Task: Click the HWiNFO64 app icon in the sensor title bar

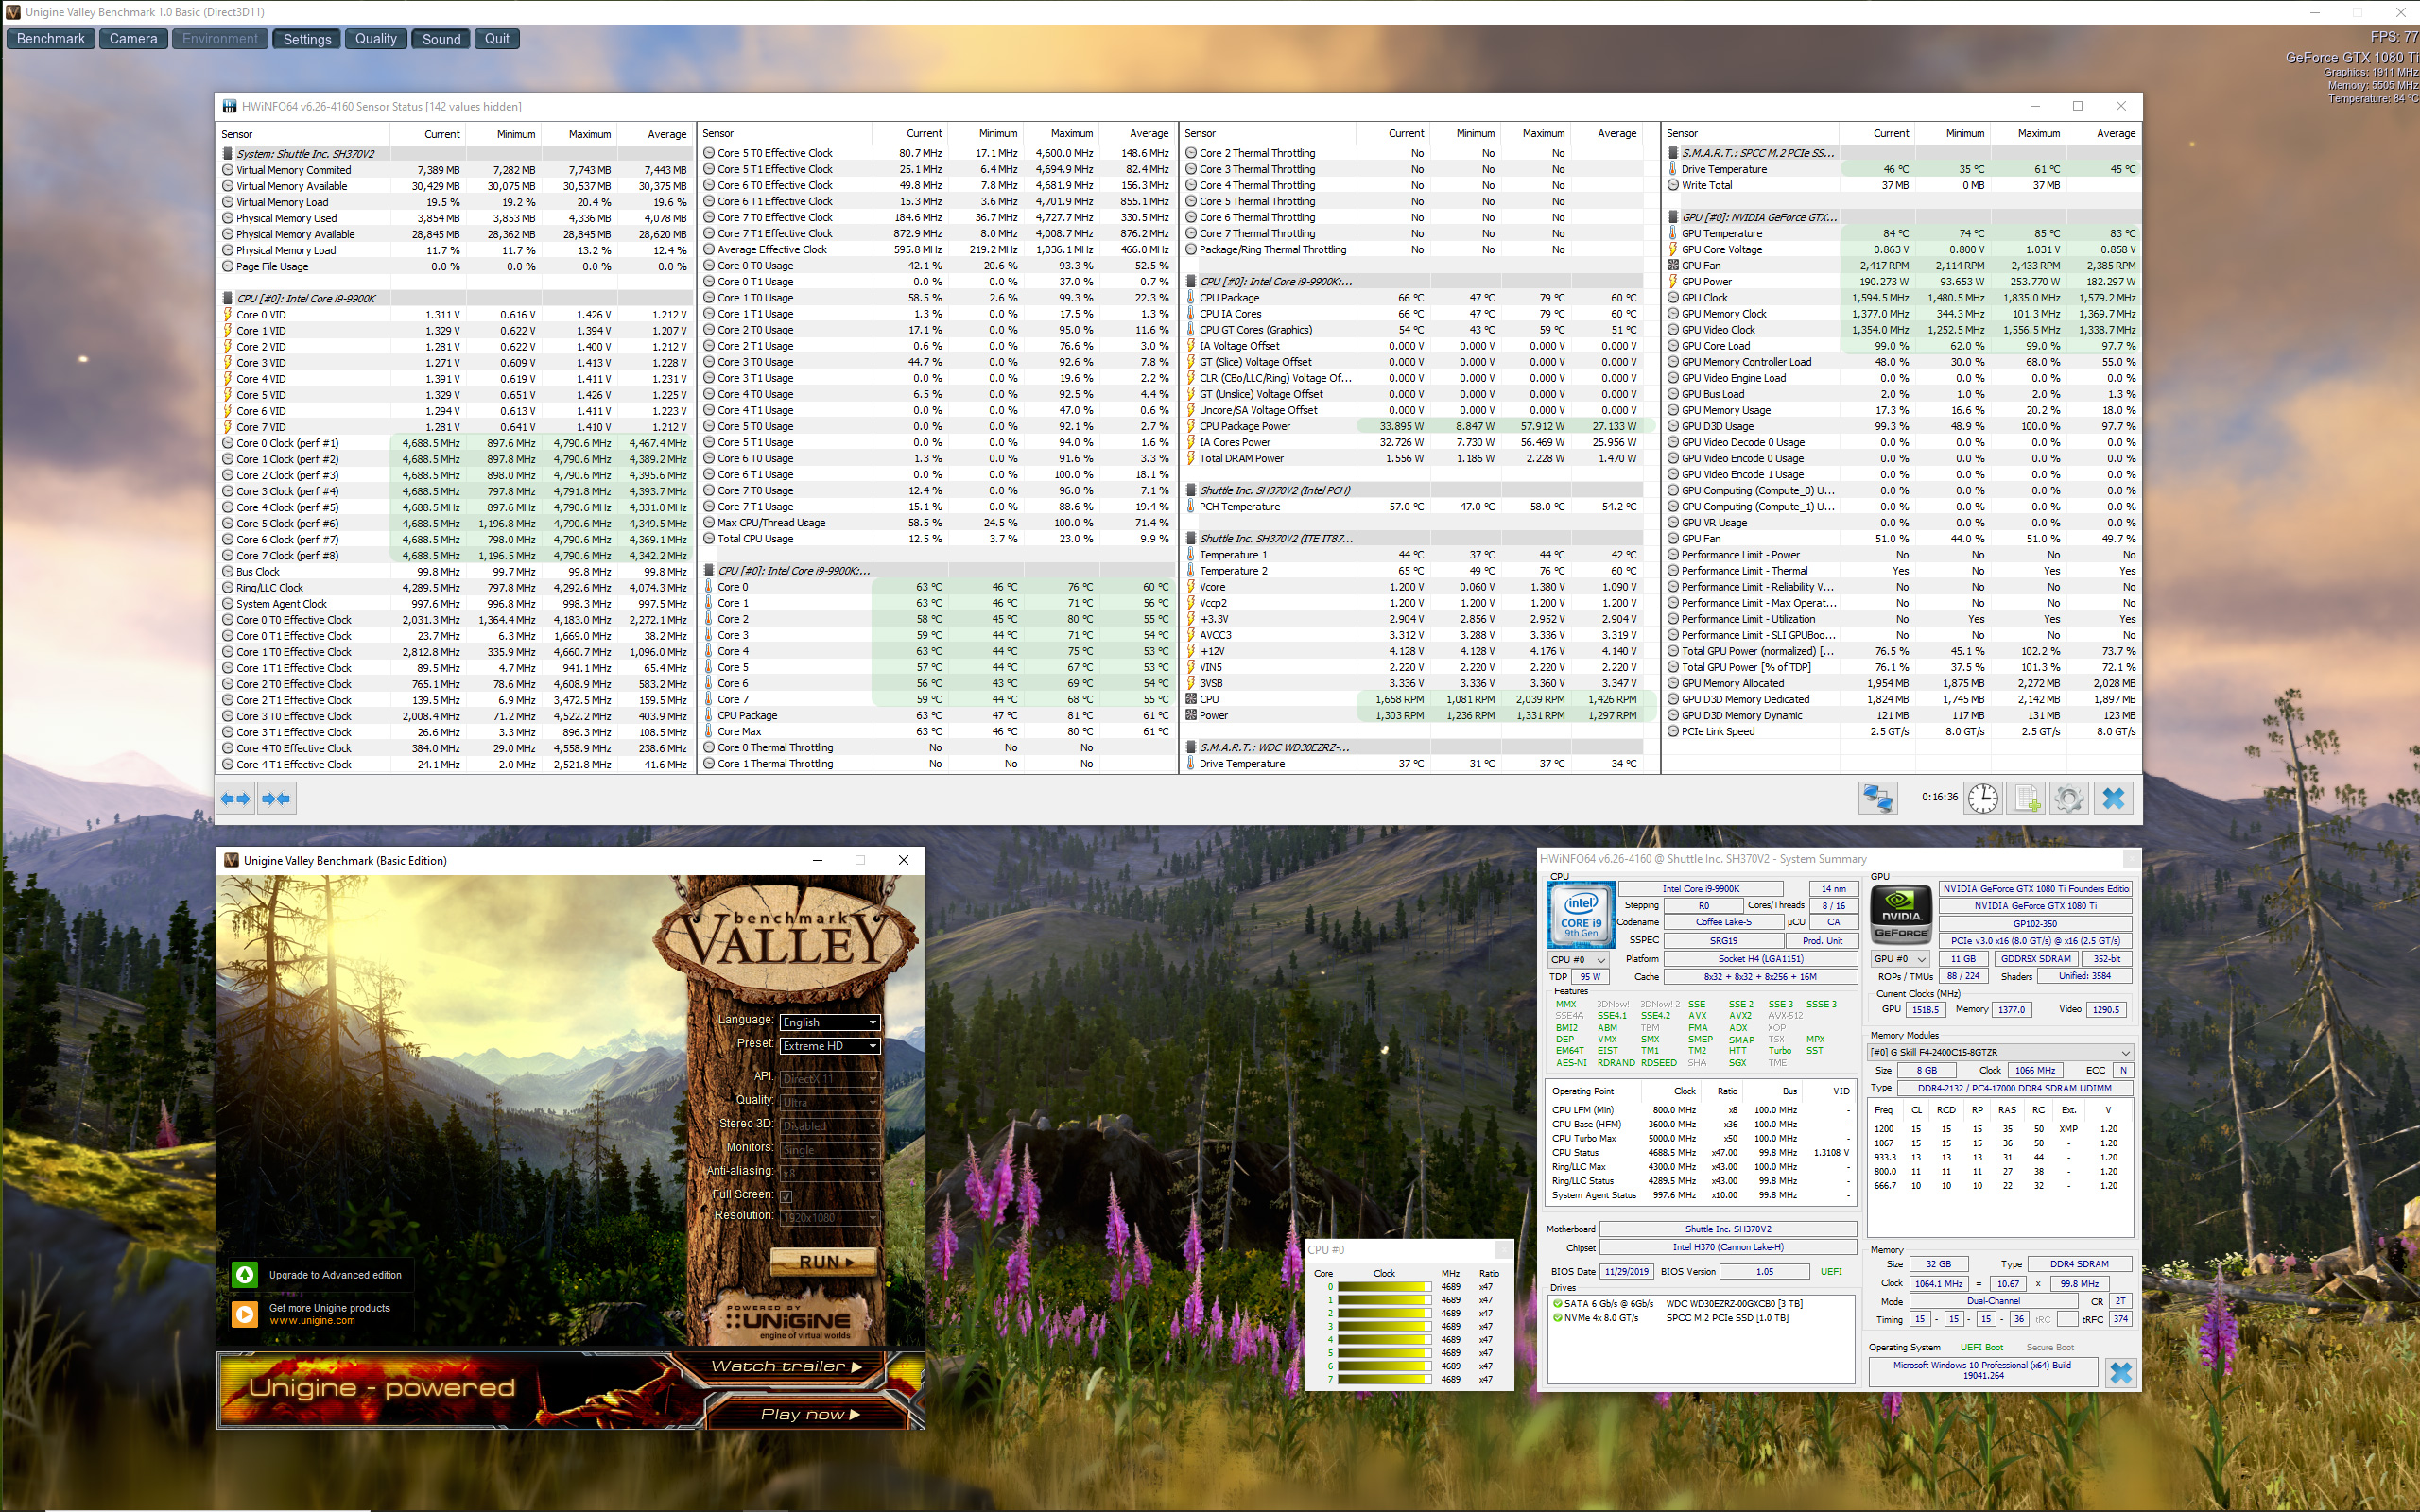Action: (x=230, y=106)
